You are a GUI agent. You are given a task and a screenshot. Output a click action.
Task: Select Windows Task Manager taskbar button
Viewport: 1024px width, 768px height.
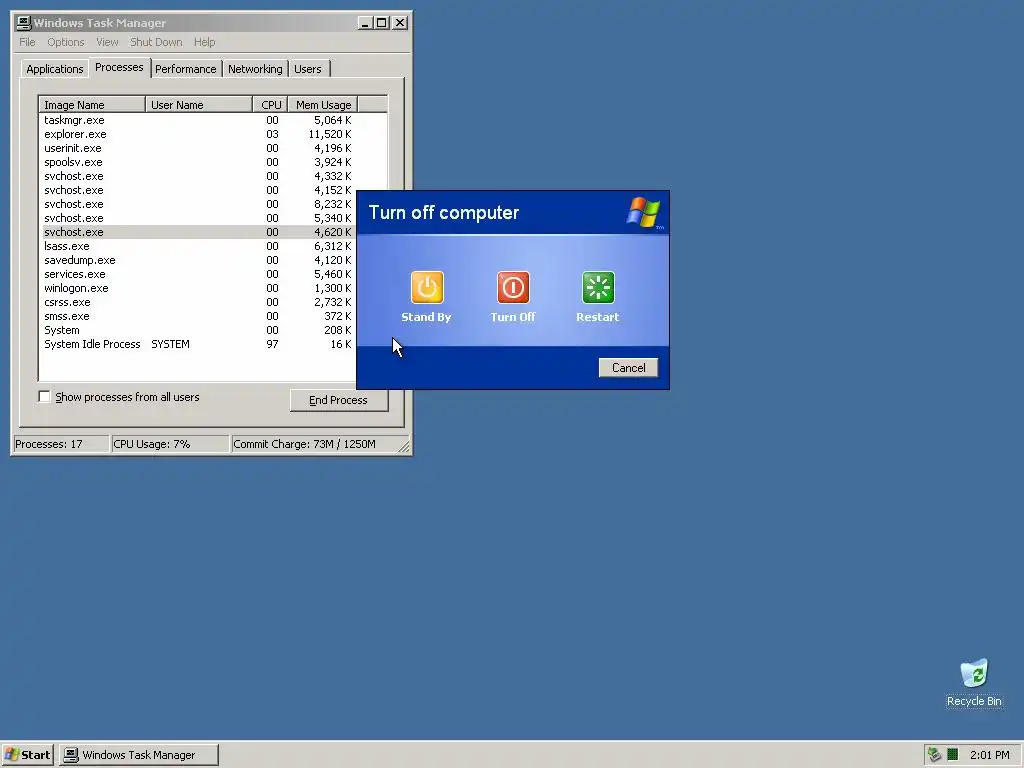(x=138, y=755)
